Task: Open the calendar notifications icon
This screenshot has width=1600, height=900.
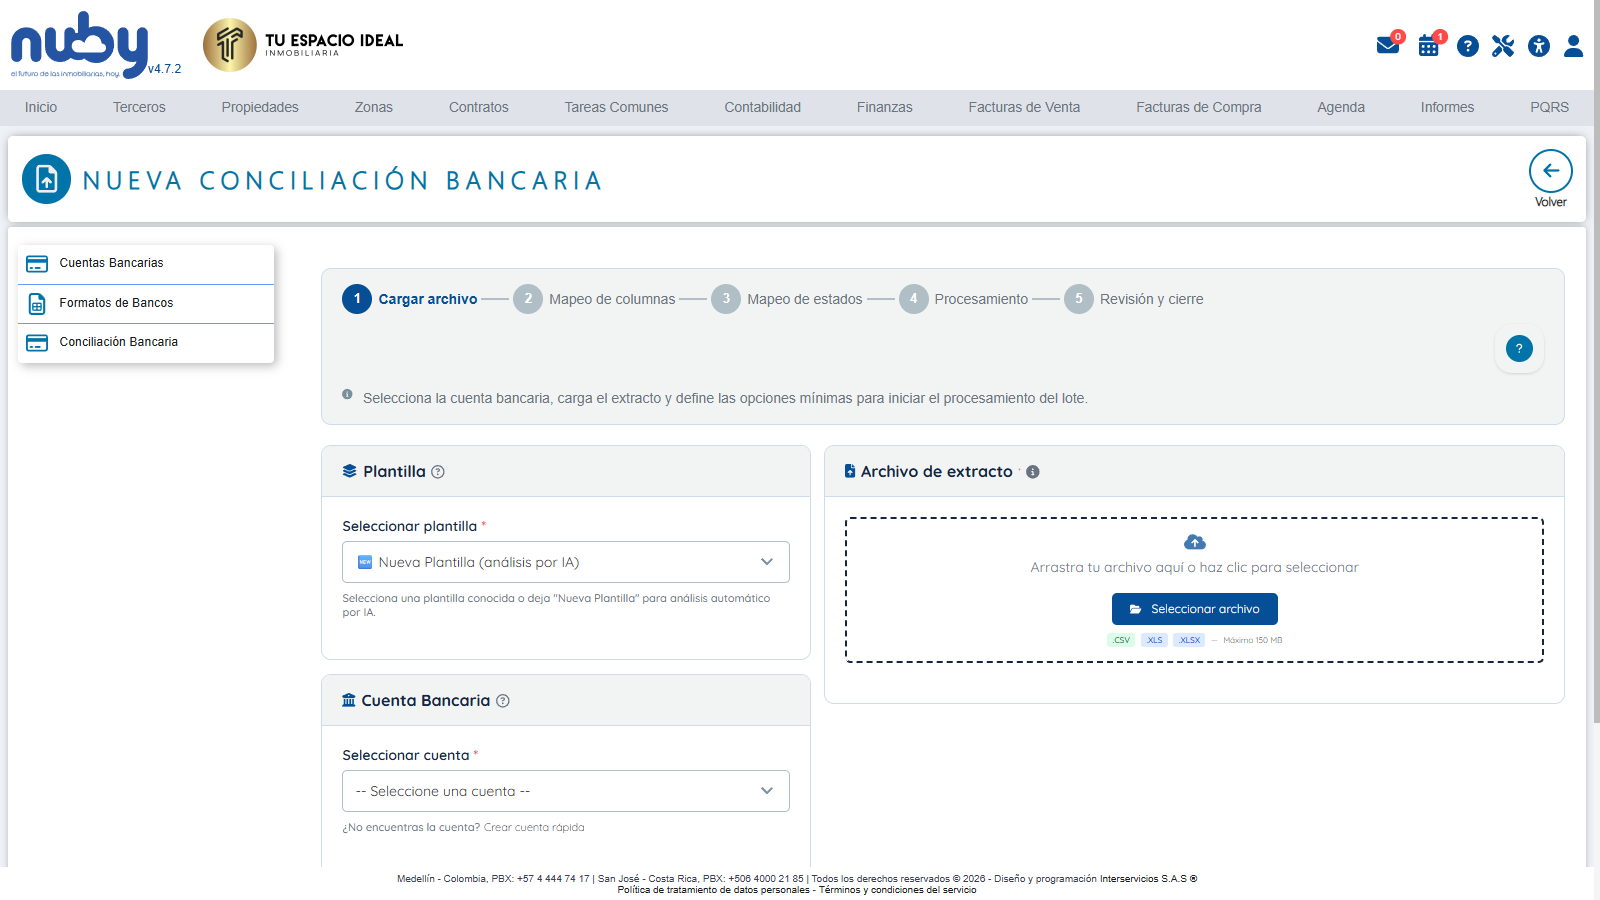Action: [x=1429, y=46]
